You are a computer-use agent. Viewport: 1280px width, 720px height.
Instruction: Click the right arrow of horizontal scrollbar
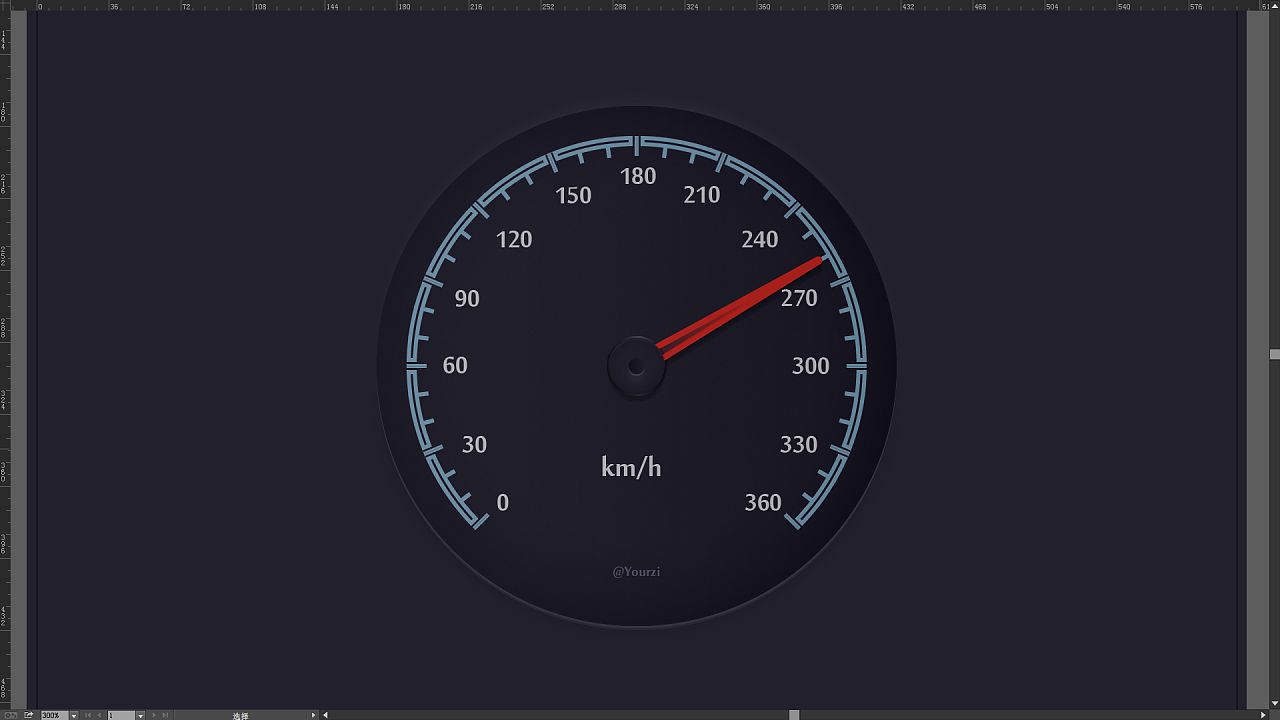pos(1263,715)
